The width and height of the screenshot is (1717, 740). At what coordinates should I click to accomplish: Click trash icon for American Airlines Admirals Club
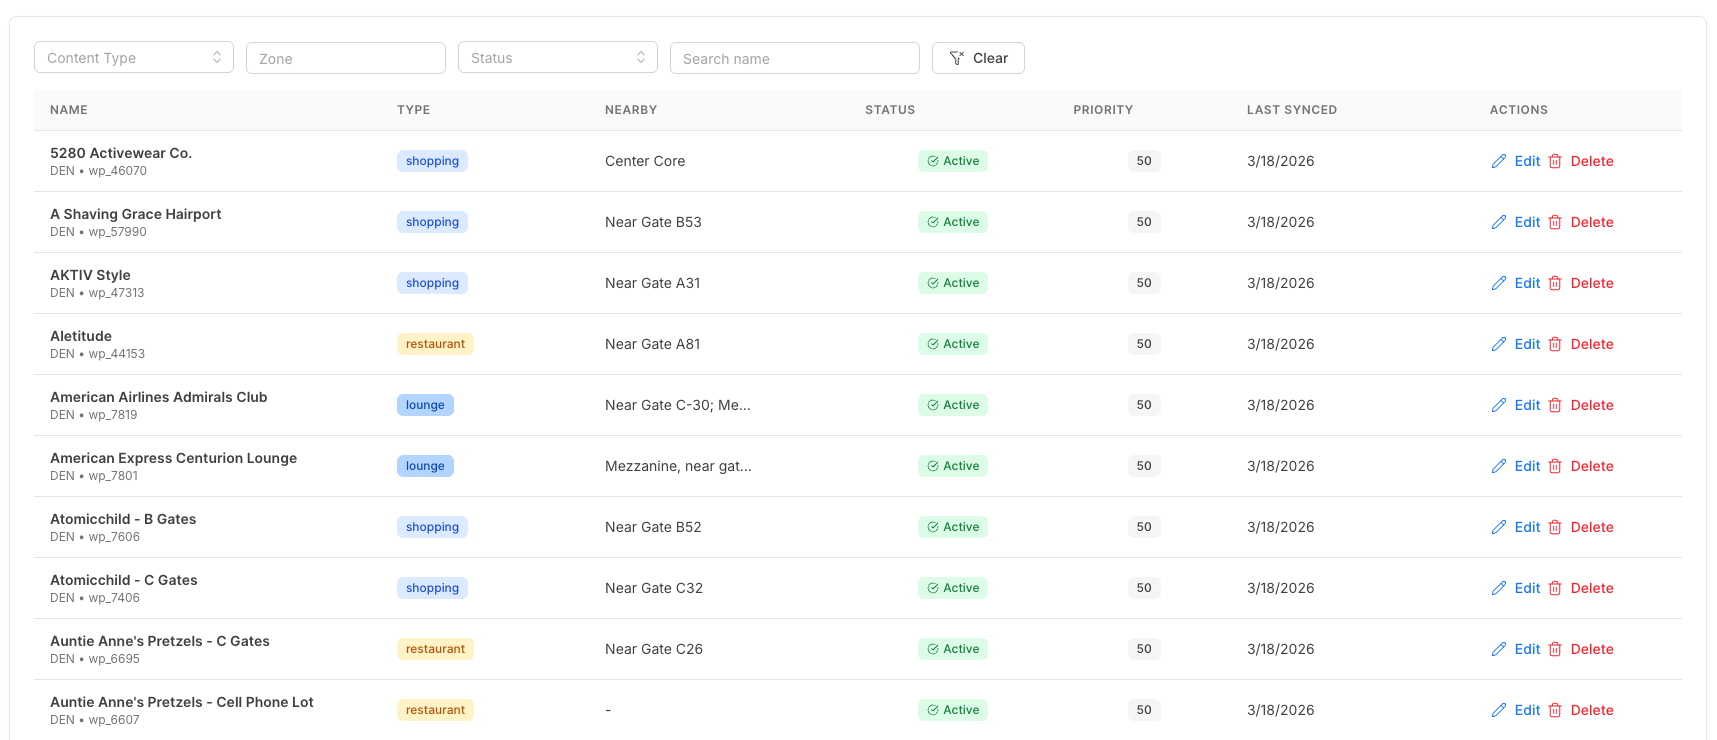click(1555, 405)
